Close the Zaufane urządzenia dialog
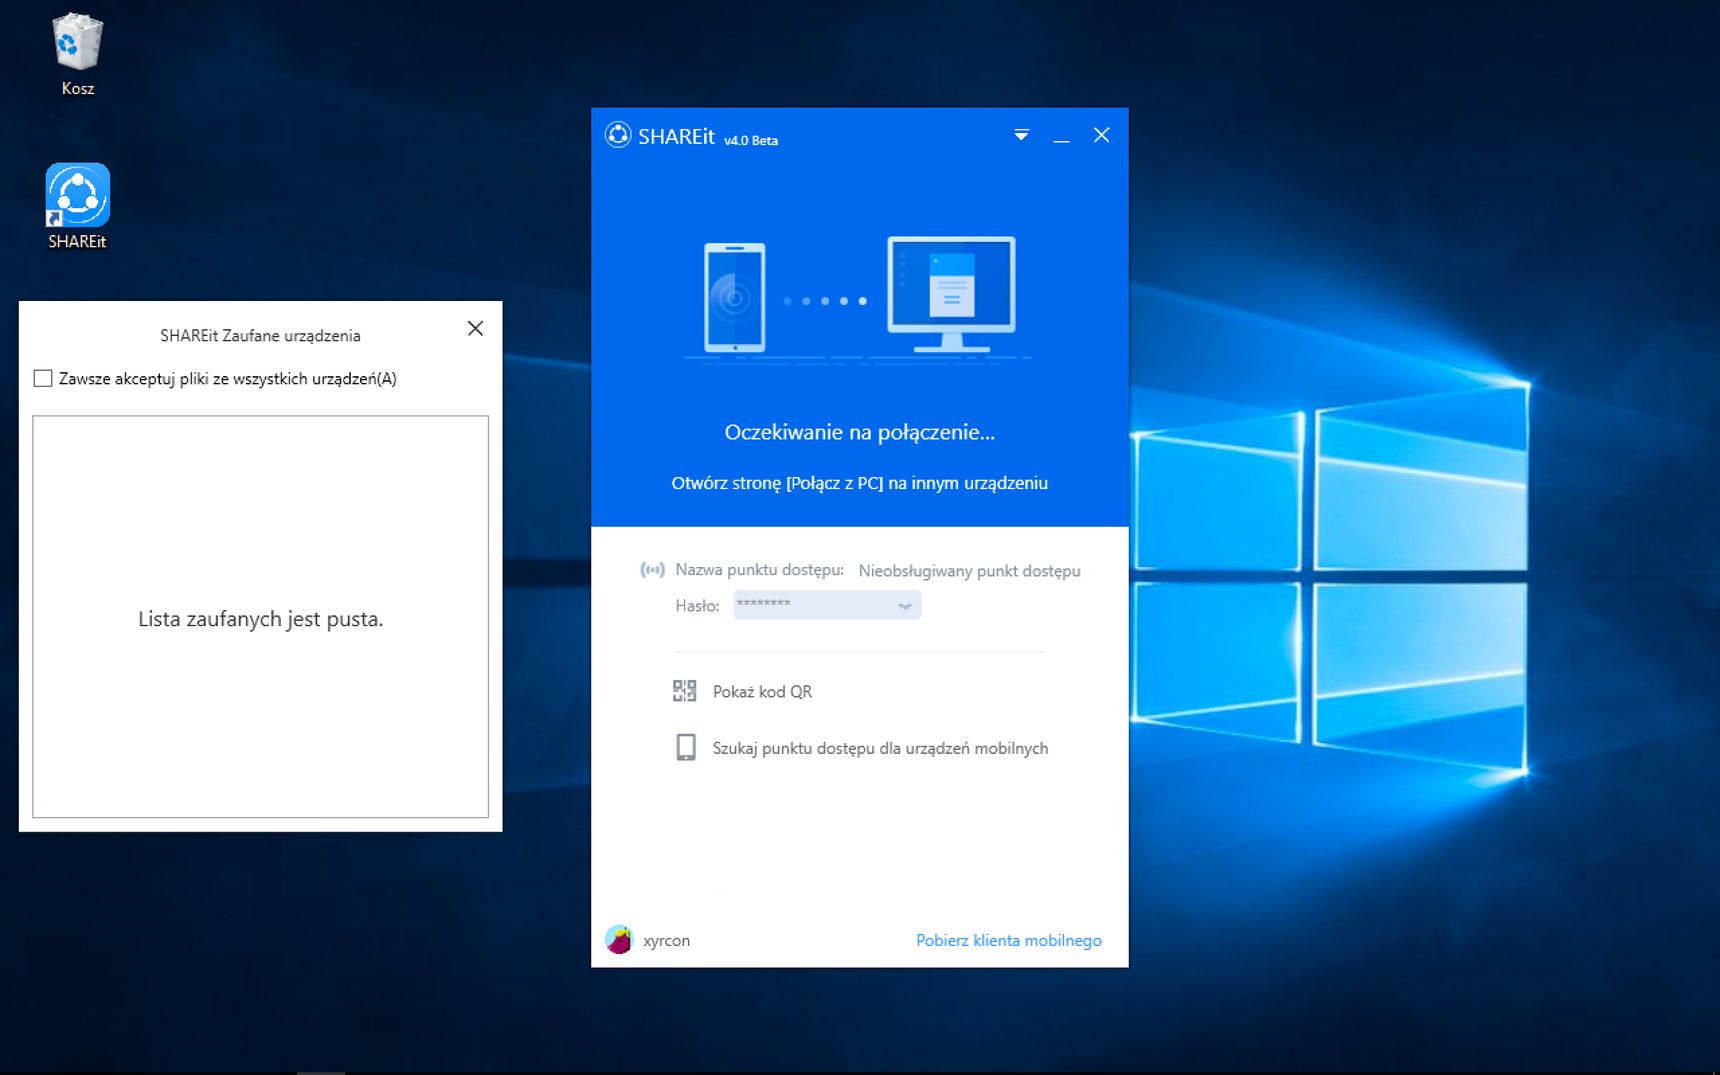The width and height of the screenshot is (1720, 1075). (475, 329)
